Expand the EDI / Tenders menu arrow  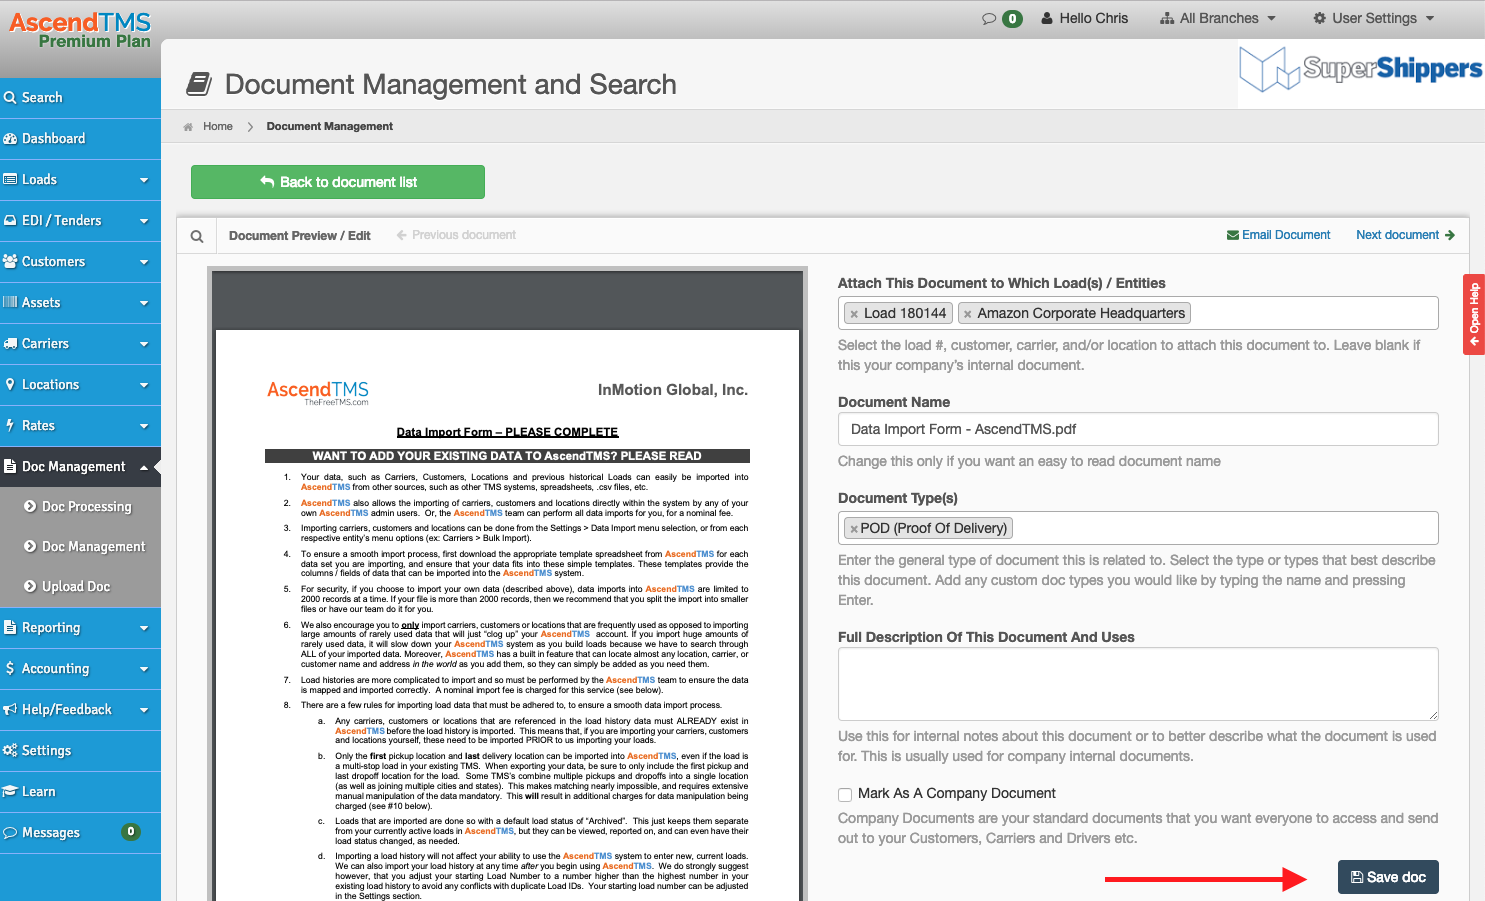coord(144,221)
